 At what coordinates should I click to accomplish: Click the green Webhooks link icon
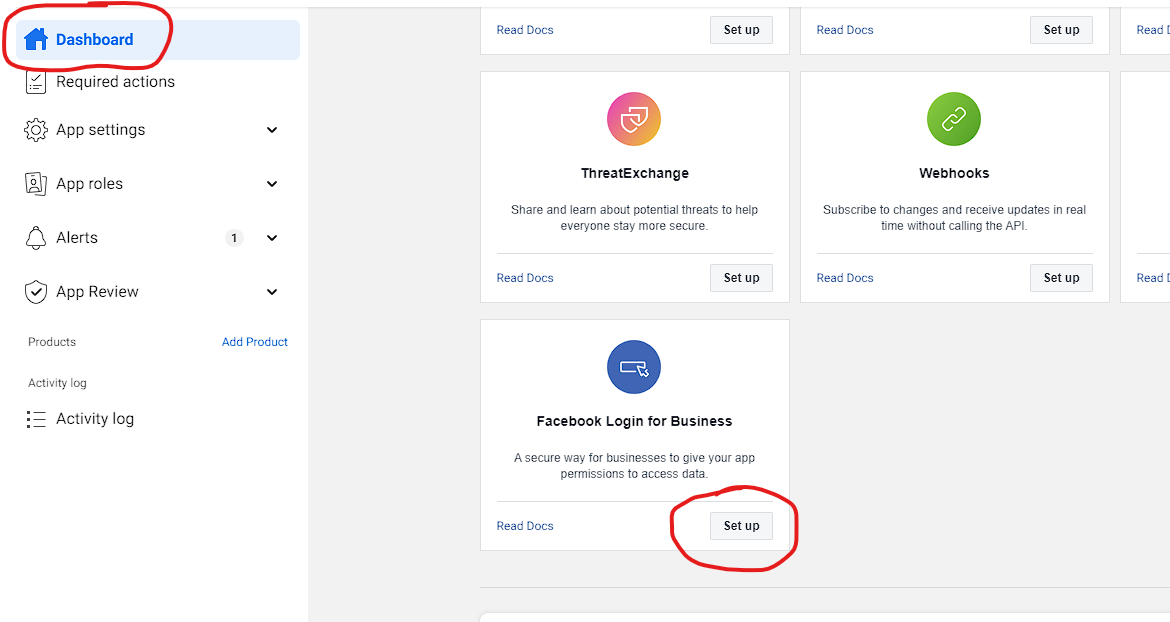click(x=954, y=119)
